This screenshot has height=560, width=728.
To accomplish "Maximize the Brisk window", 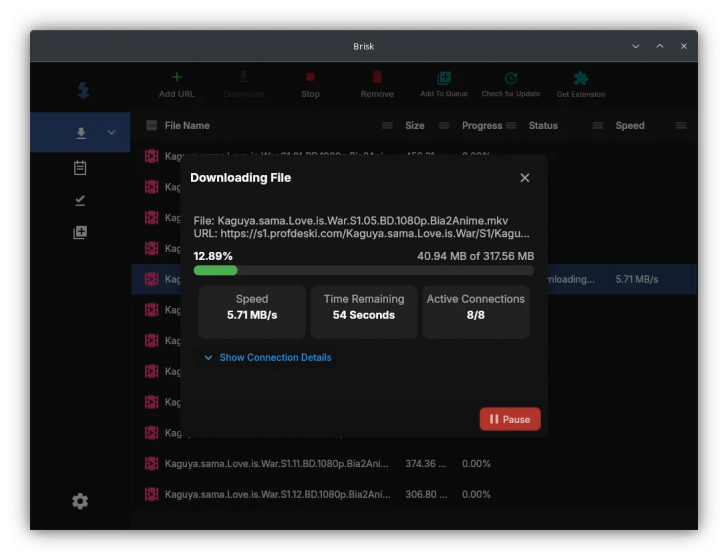I will (660, 46).
